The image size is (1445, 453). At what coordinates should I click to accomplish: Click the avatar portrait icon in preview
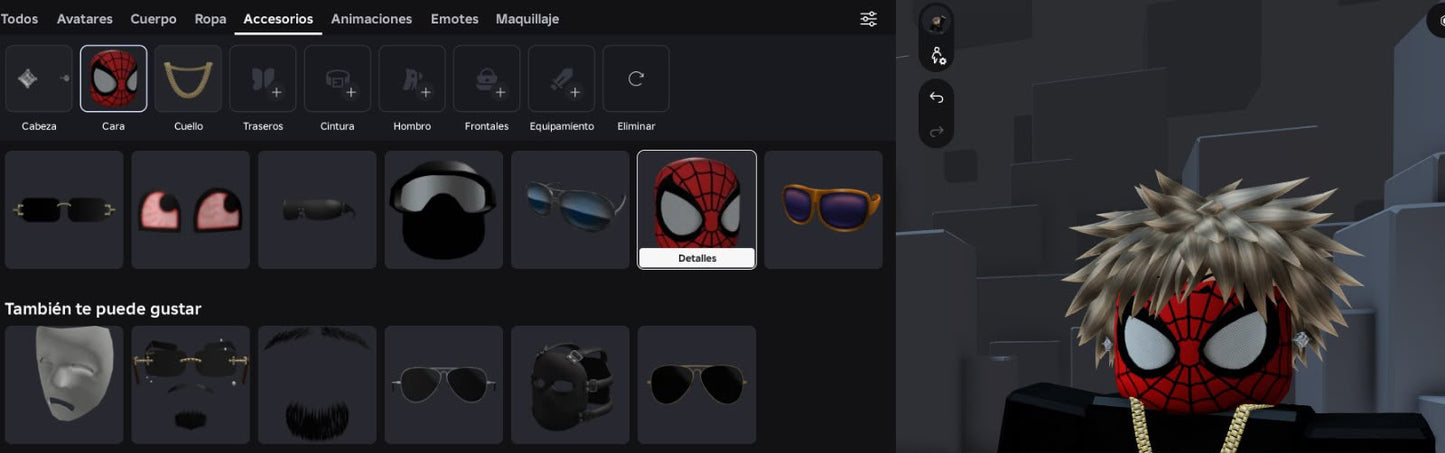[x=937, y=21]
